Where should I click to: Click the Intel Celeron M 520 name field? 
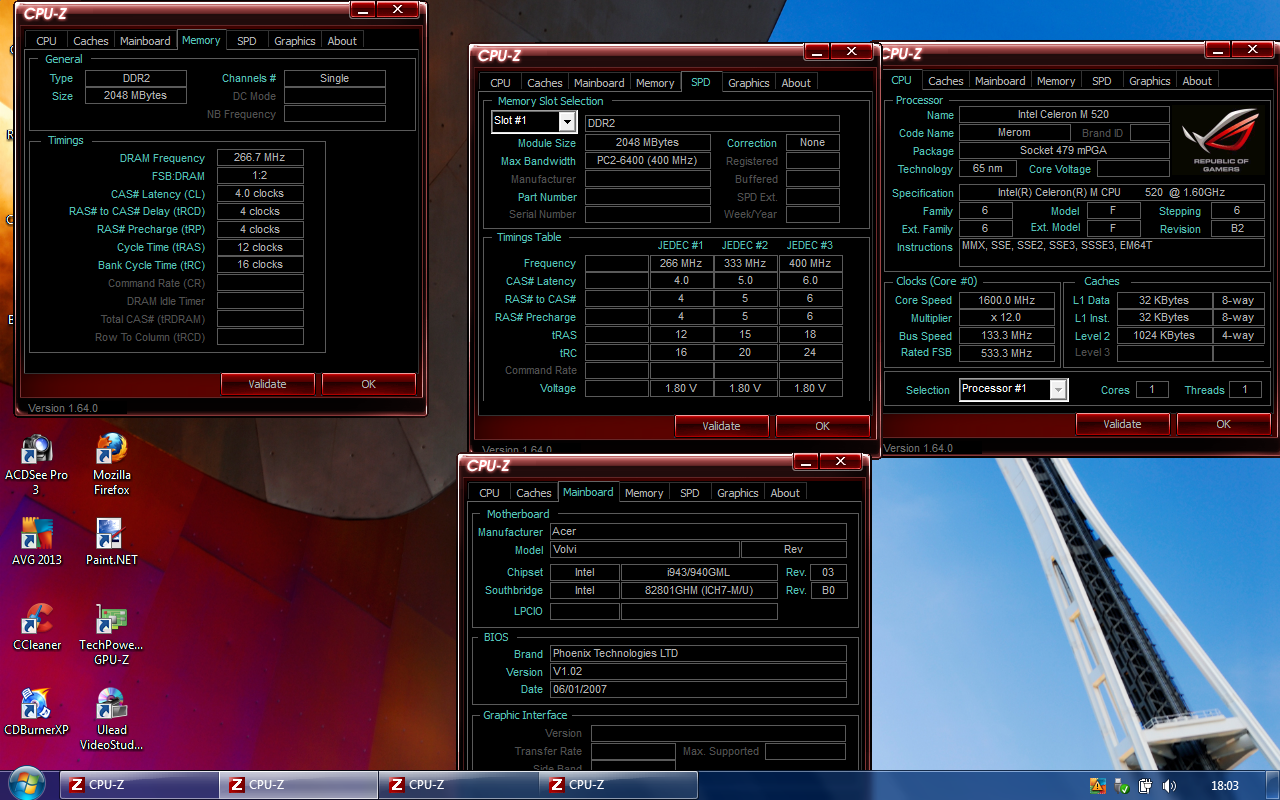[x=1064, y=115]
